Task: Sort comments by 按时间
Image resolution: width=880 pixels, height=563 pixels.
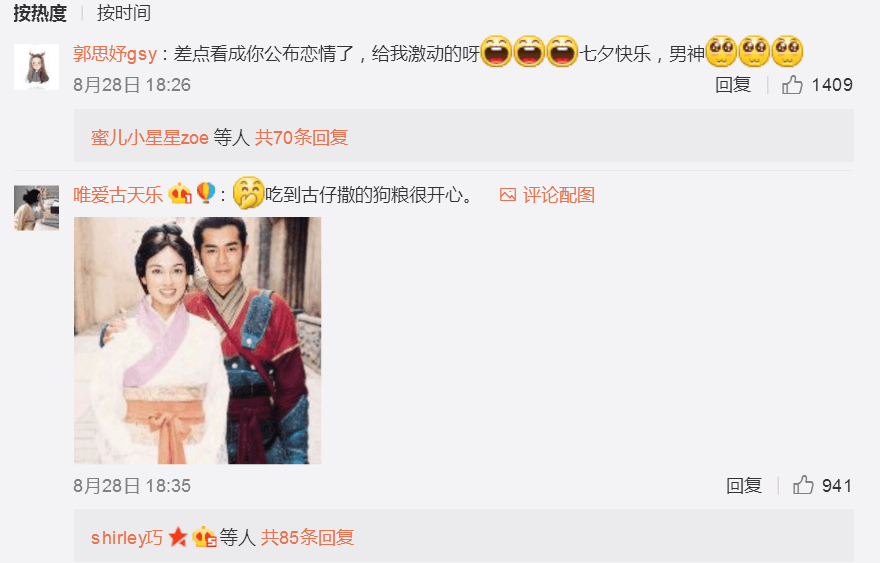Action: tap(124, 13)
